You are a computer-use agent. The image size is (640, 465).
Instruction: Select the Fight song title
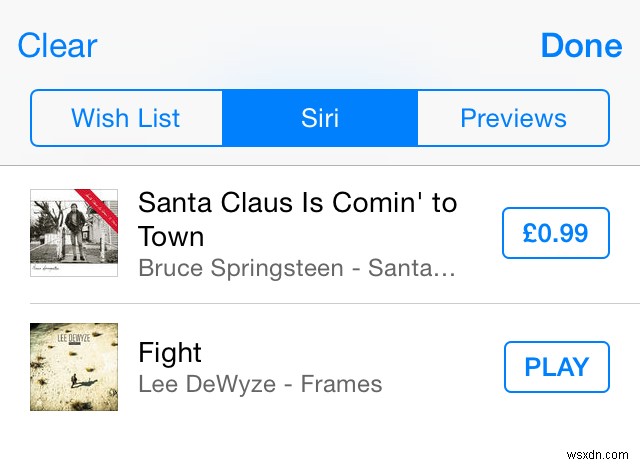pyautogui.click(x=170, y=352)
